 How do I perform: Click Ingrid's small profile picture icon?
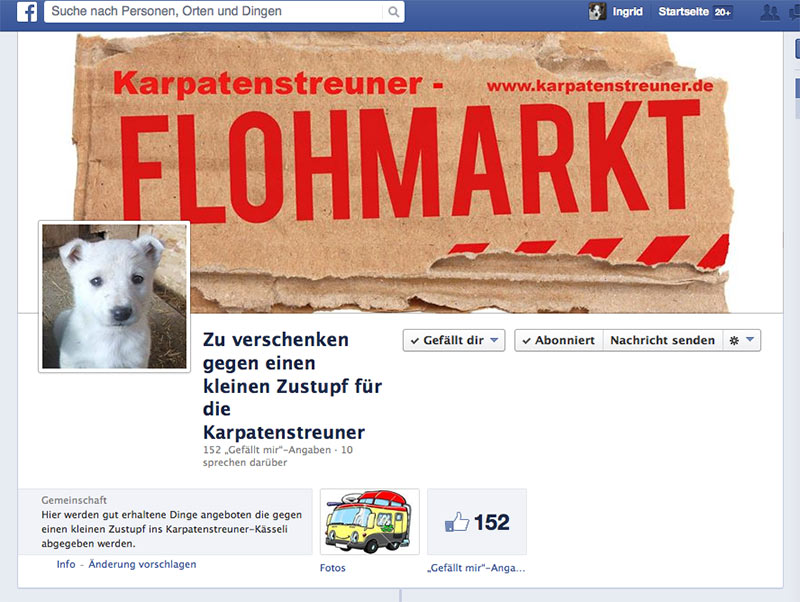[x=597, y=12]
